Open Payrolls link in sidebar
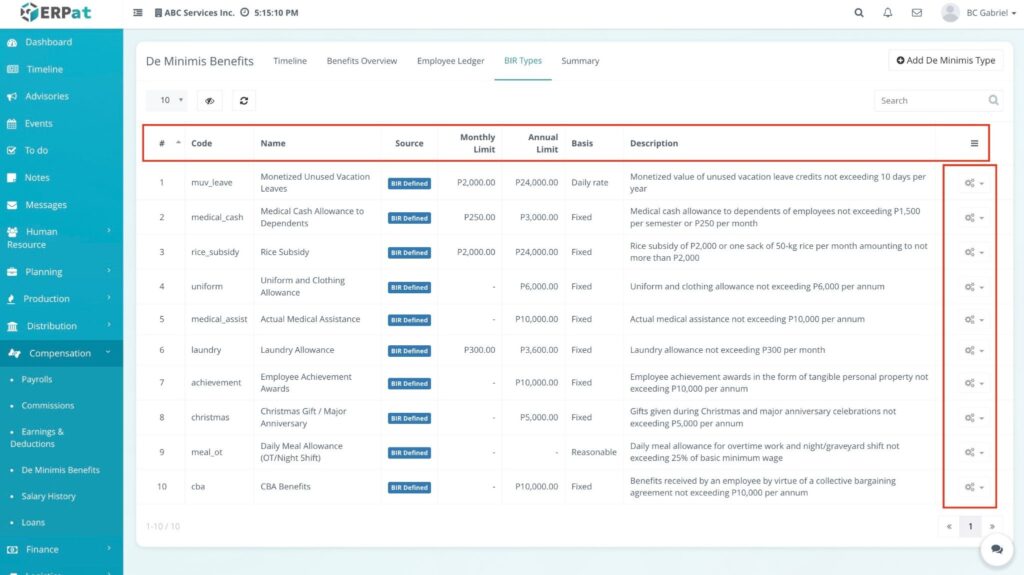The height and width of the screenshot is (575, 1024). [x=37, y=380]
